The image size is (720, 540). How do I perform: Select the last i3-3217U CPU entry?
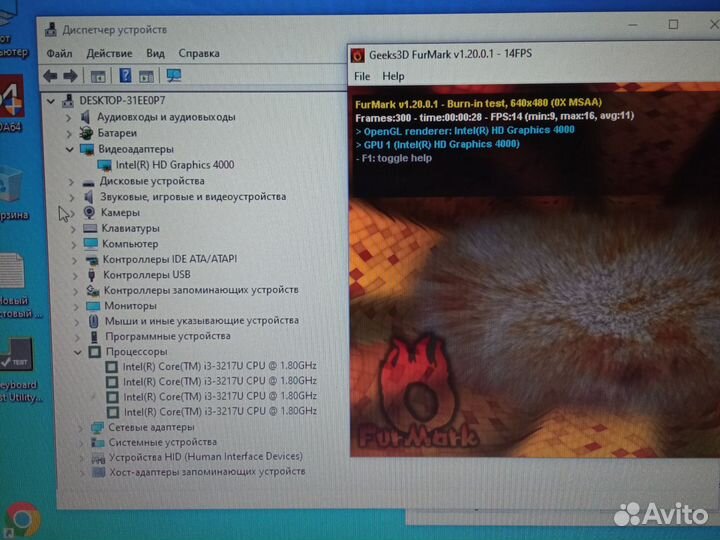click(220, 411)
